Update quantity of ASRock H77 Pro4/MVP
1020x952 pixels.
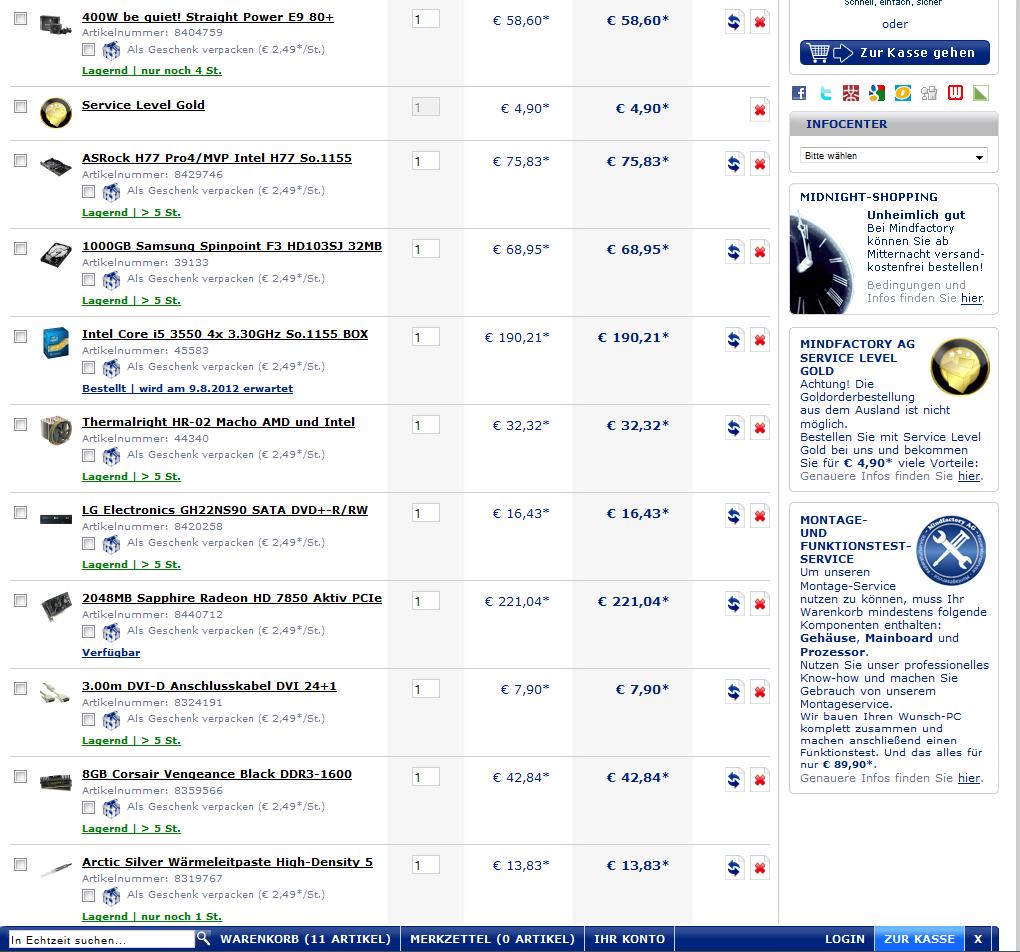[x=734, y=163]
